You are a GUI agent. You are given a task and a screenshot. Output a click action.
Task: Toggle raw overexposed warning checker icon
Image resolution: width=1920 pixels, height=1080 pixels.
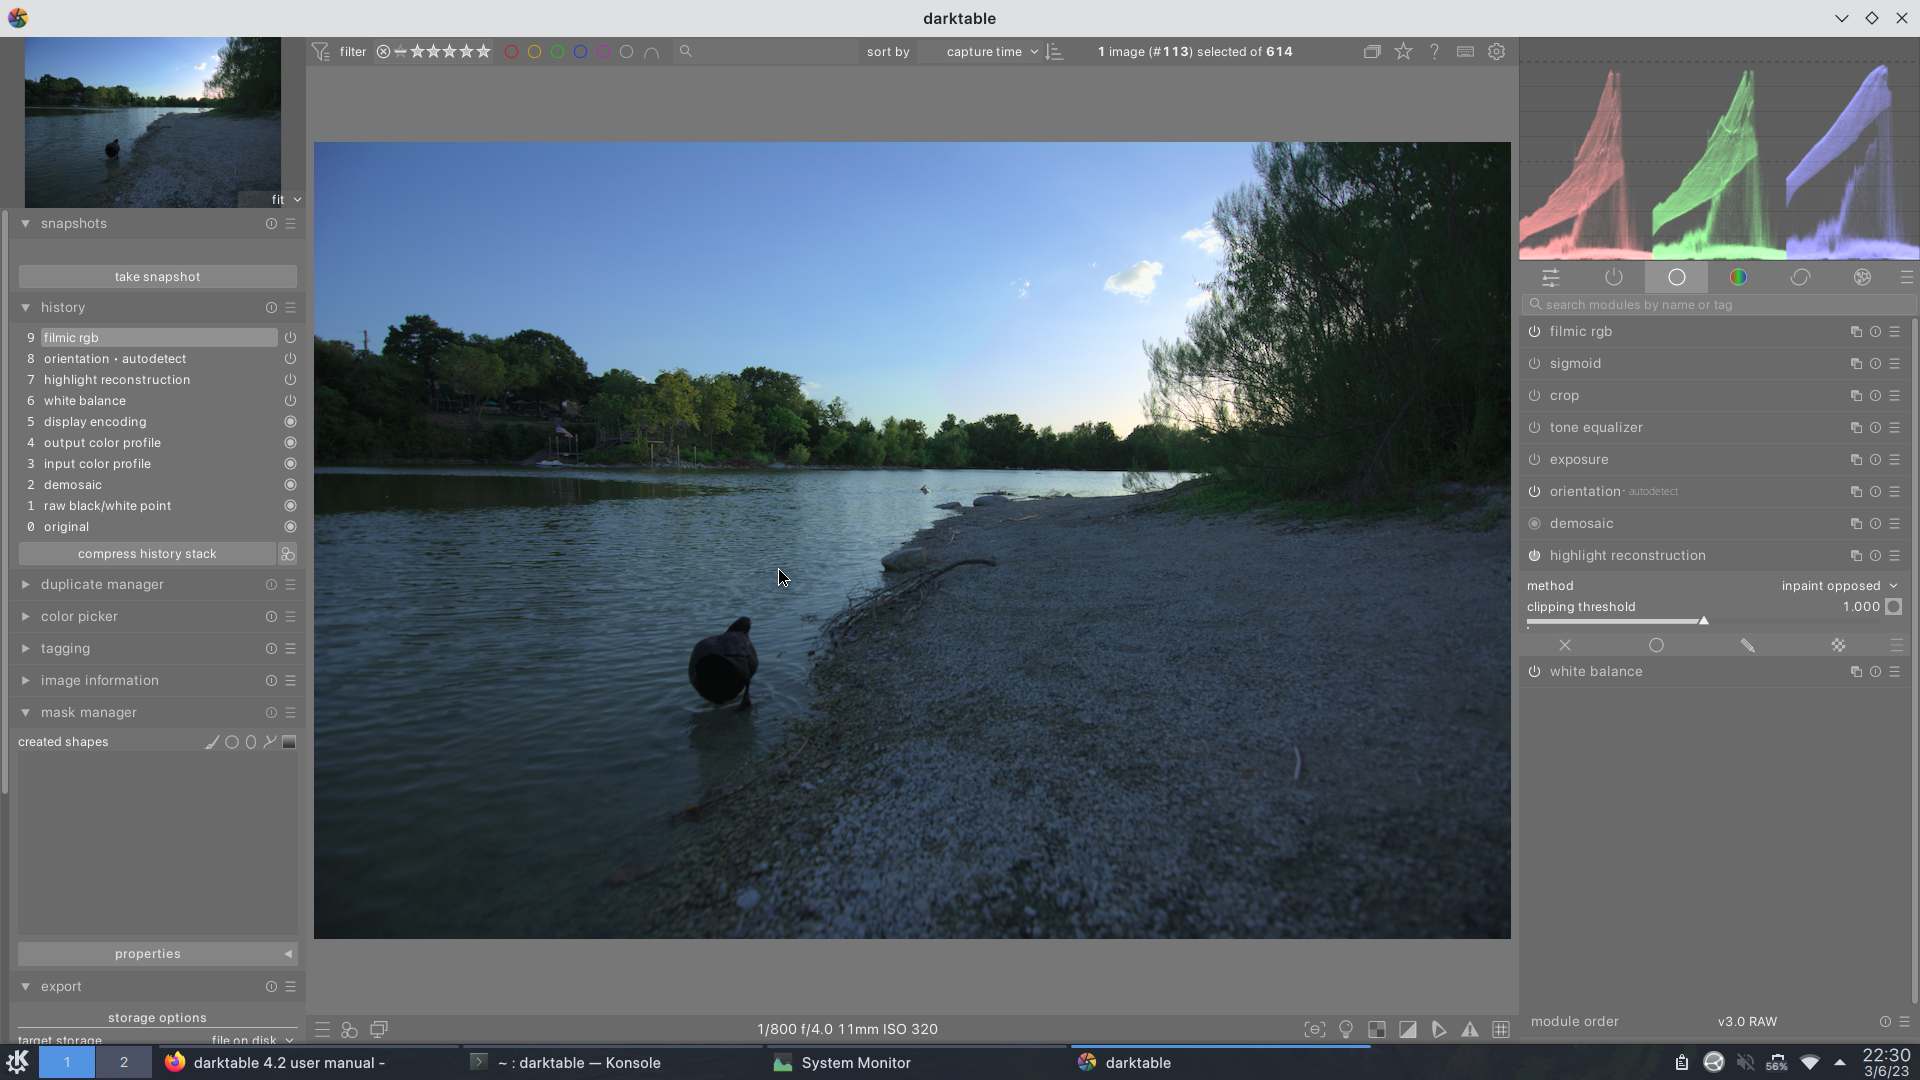coord(1377,1029)
